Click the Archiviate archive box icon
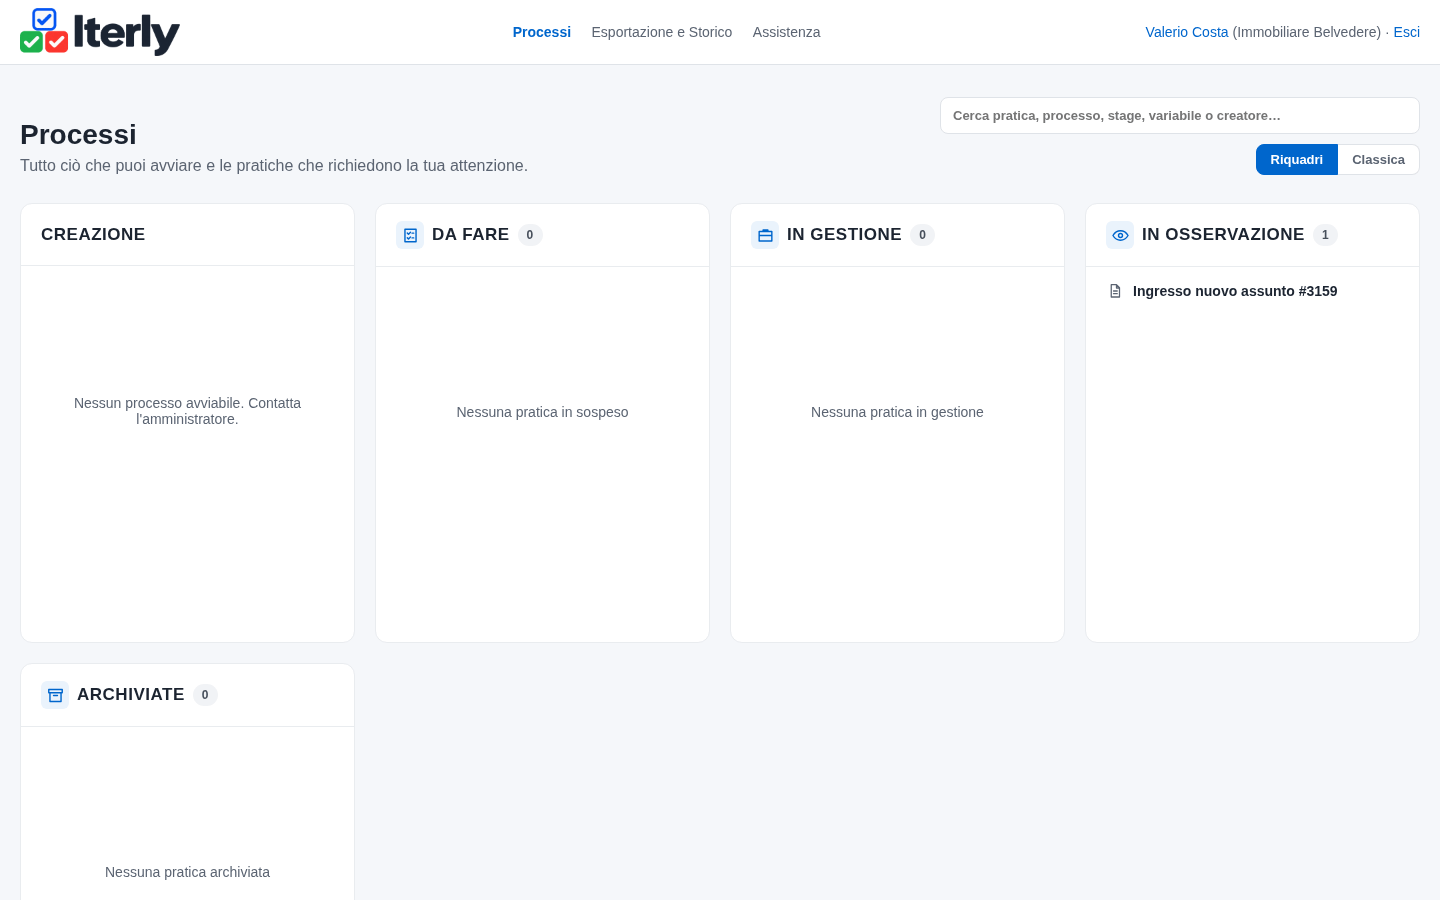The height and width of the screenshot is (900, 1440). click(x=55, y=695)
